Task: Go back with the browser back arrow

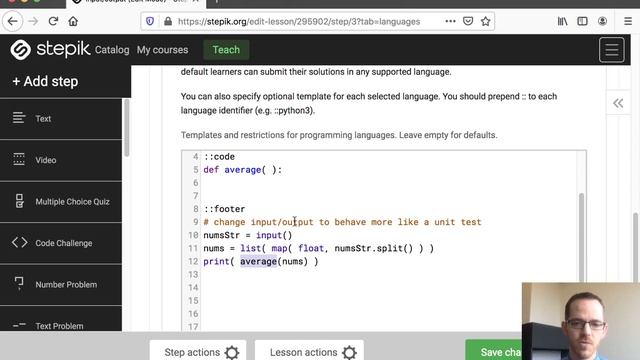Action: pyautogui.click(x=12, y=21)
